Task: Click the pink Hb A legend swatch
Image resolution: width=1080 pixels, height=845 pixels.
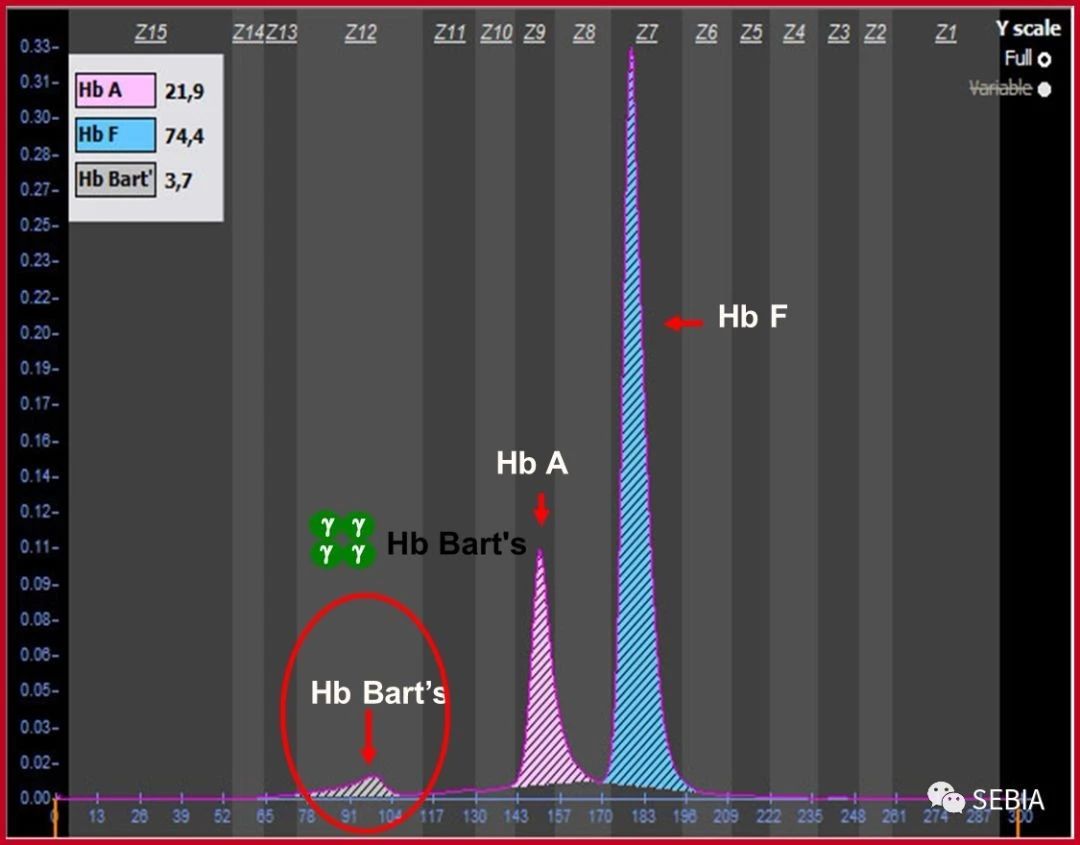Action: (x=115, y=91)
